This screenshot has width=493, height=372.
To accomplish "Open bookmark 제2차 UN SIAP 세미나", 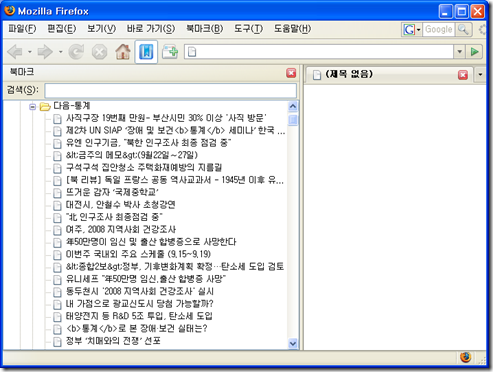I will click(175, 130).
